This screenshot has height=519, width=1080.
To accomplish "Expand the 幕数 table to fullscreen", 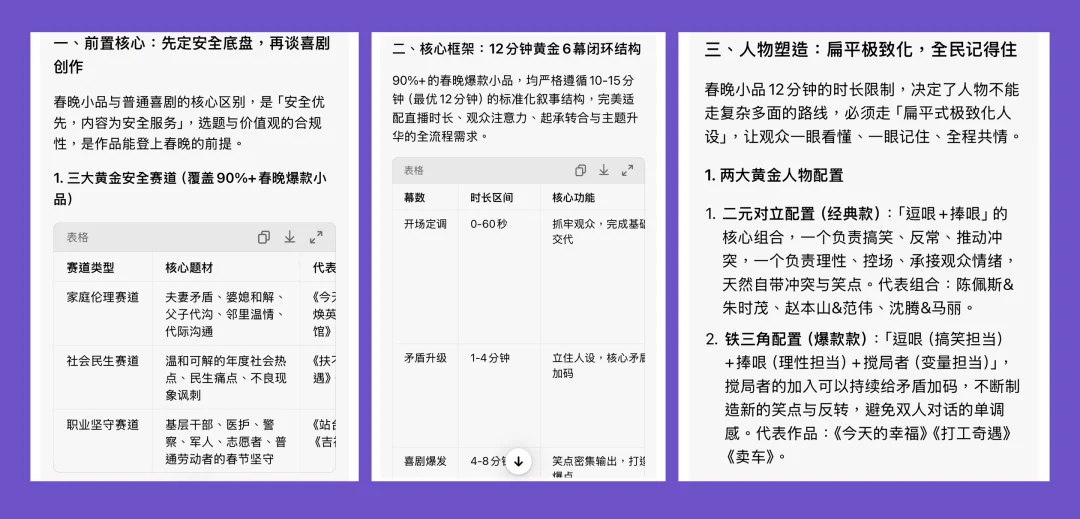I will click(x=628, y=170).
